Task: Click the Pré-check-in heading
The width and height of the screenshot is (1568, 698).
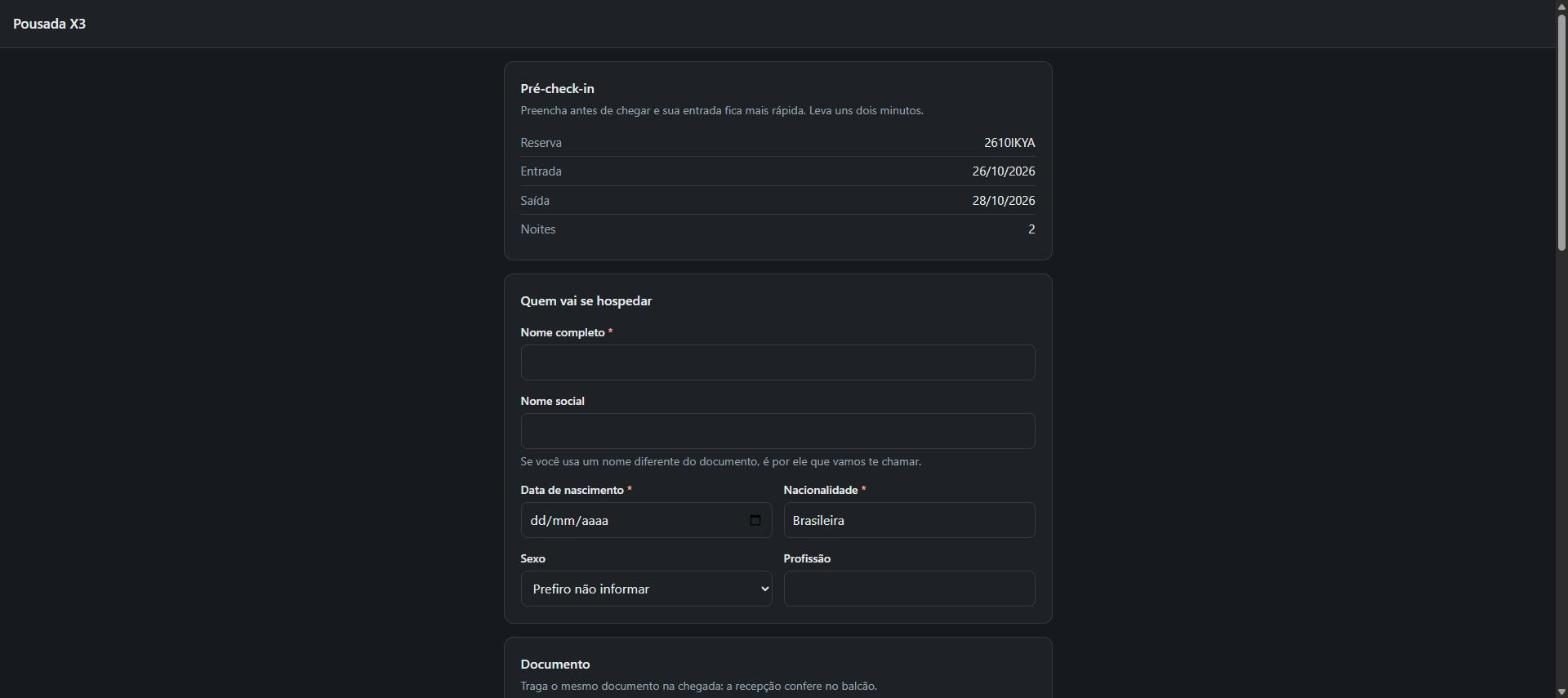Action: (x=557, y=89)
